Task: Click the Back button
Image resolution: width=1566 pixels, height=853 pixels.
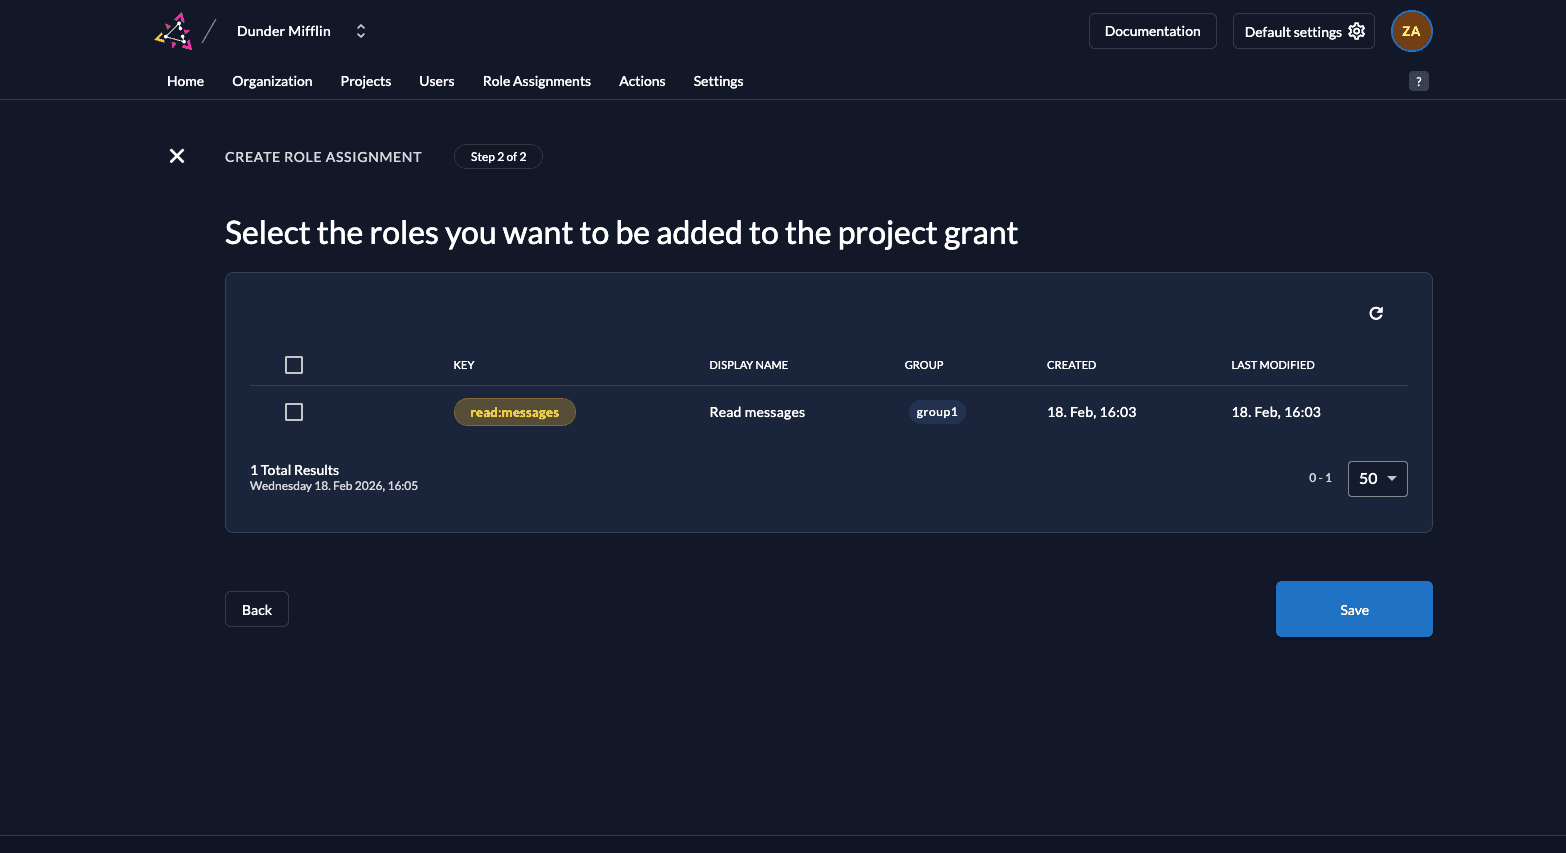Action: [257, 610]
